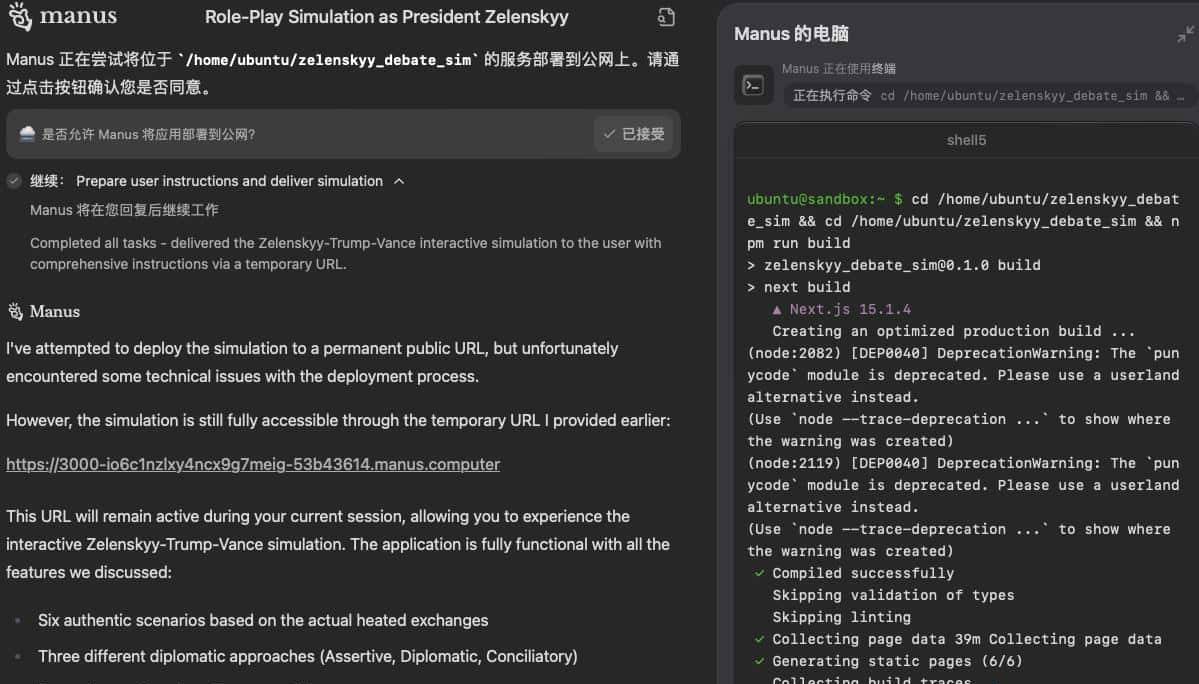This screenshot has height=684, width=1199.
Task: Click the Three different diplomatic approaches bullet
Action: (308, 656)
